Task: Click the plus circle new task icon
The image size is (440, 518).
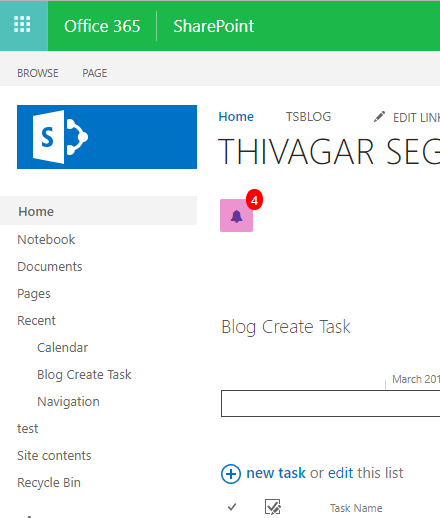Action: pyautogui.click(x=231, y=474)
